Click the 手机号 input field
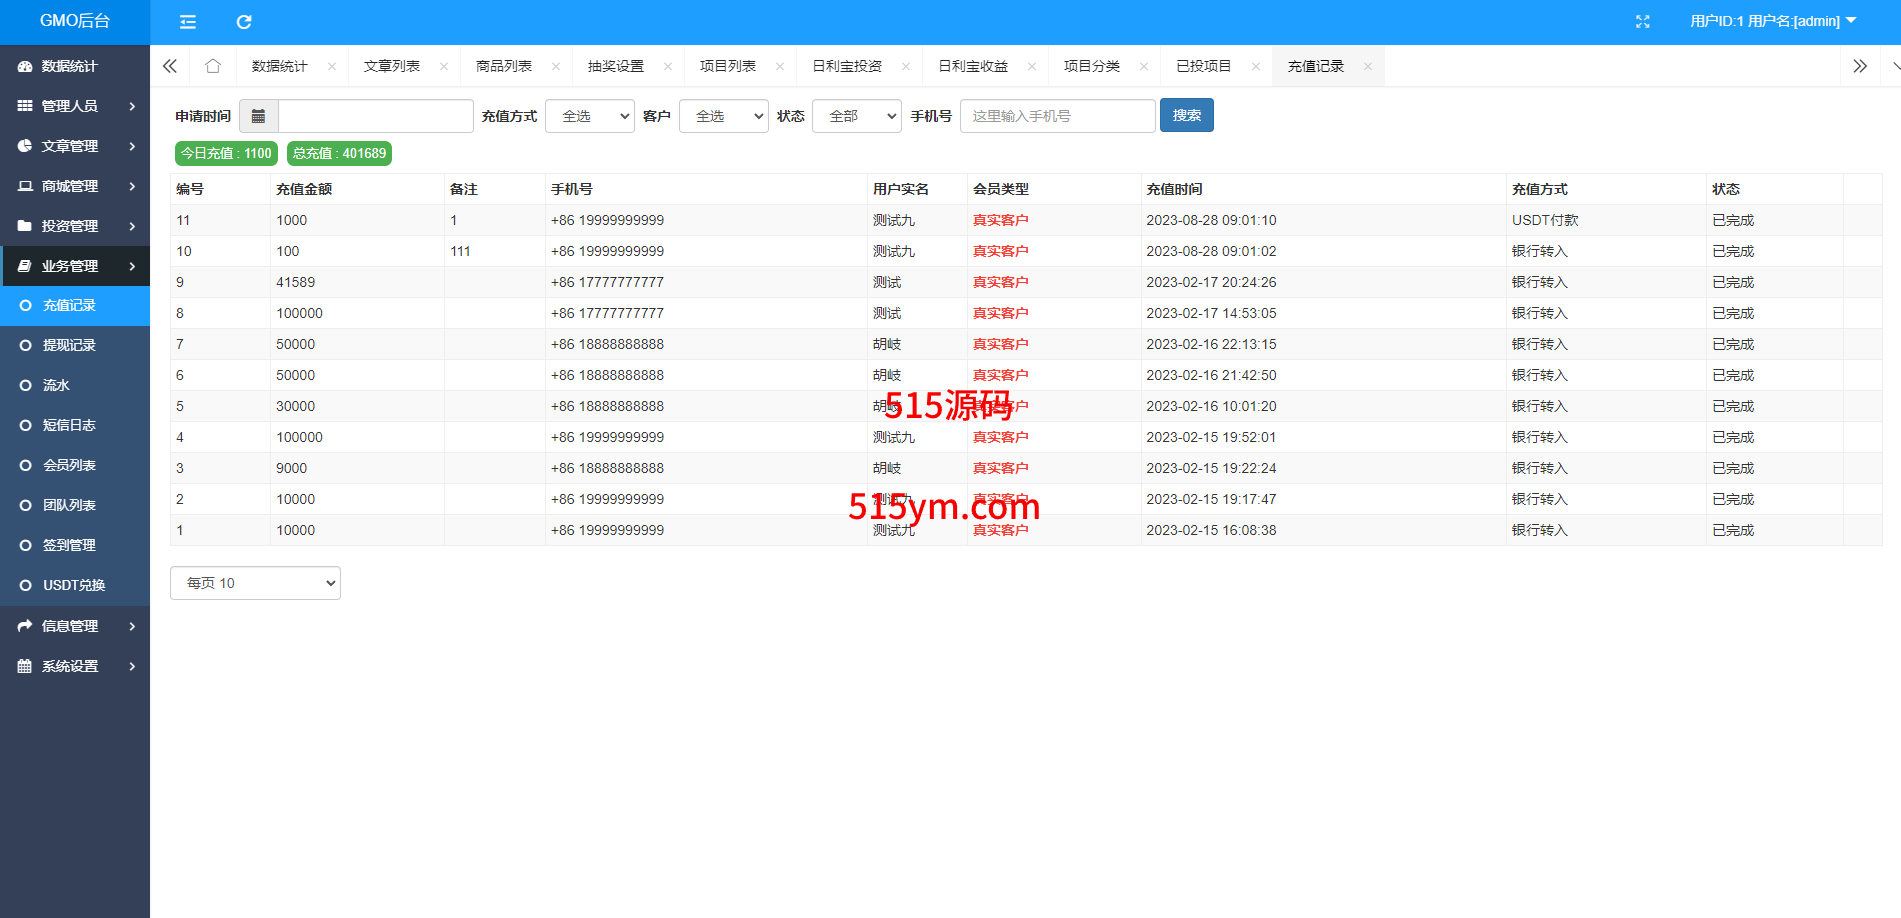Image resolution: width=1901 pixels, height=918 pixels. tap(1057, 116)
